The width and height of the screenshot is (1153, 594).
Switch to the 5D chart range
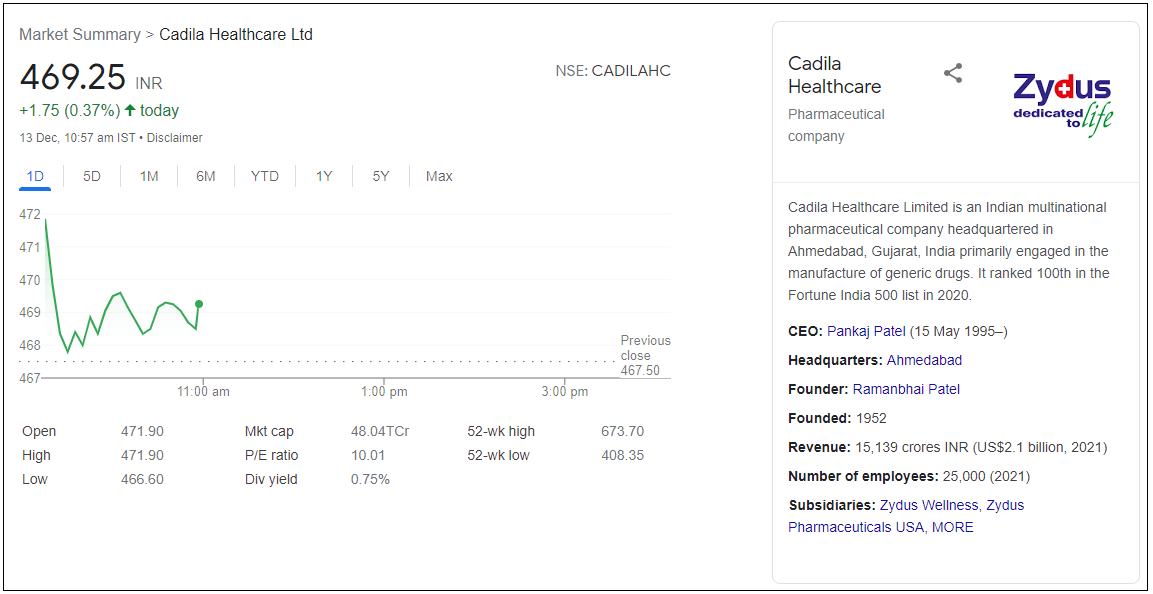pos(92,176)
